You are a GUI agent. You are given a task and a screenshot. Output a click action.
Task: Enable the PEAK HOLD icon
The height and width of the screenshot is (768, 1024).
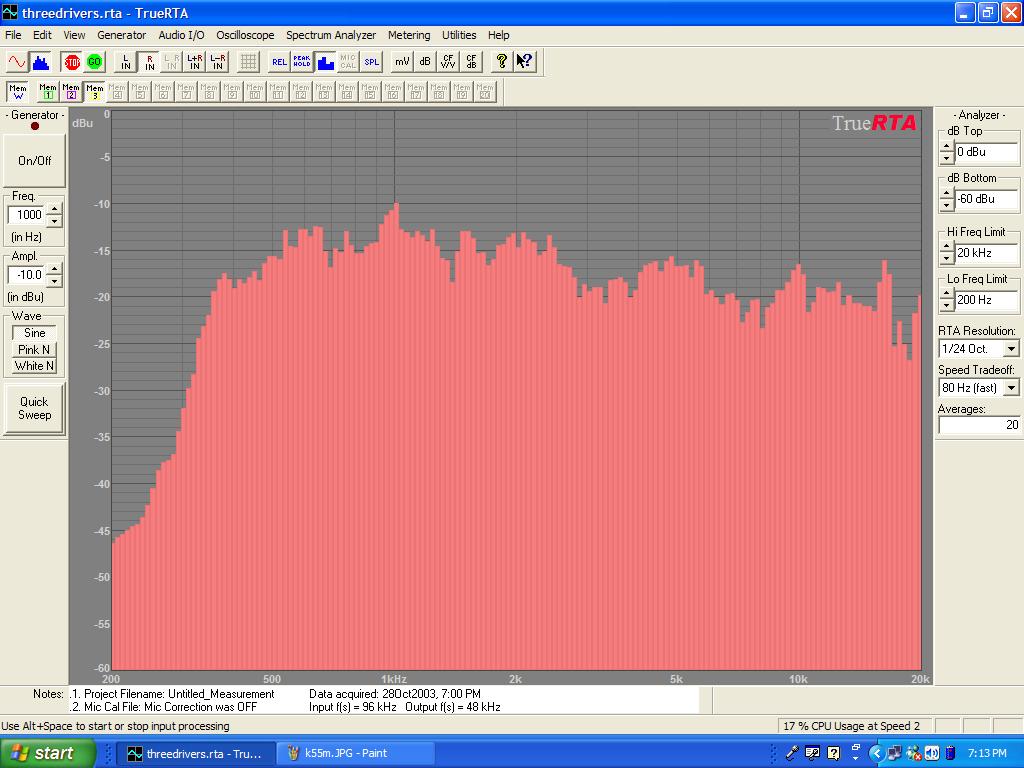pos(302,62)
